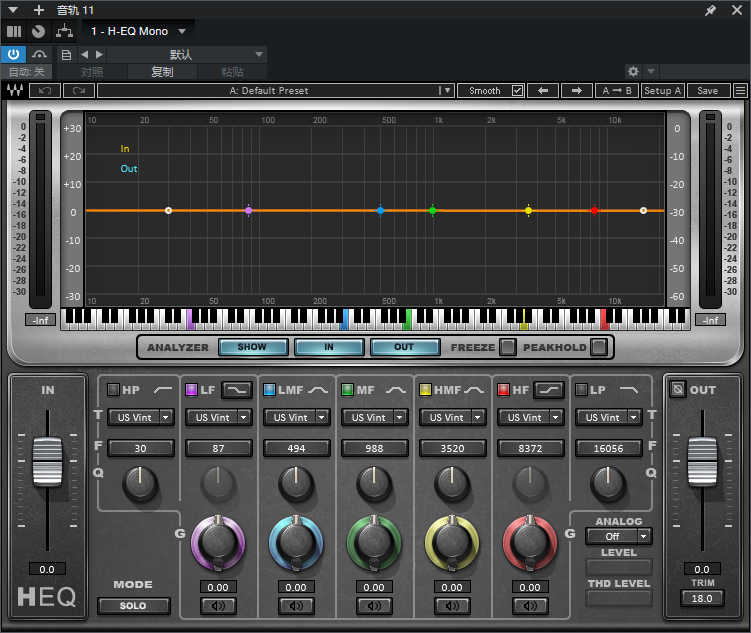Select the HF shelf filter shape icon

[x=549, y=390]
